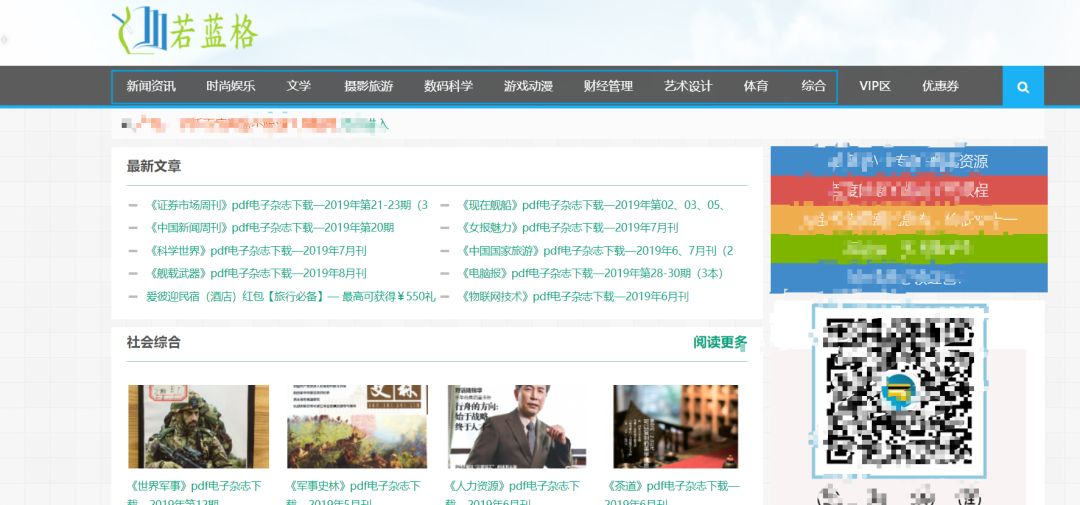
Task: Click the search magnifier icon
Action: pos(1023,87)
